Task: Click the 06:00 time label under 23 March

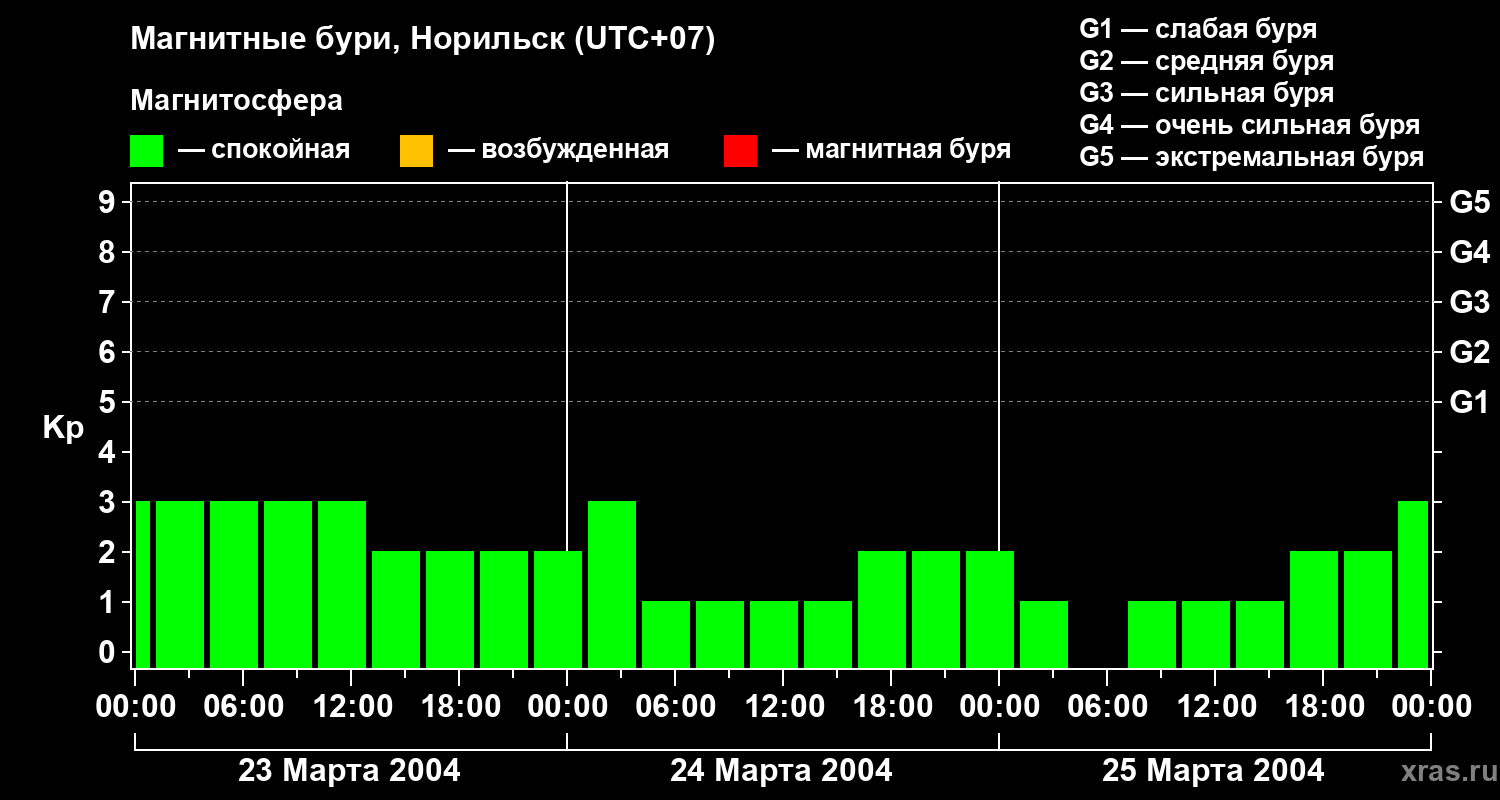Action: [x=243, y=707]
